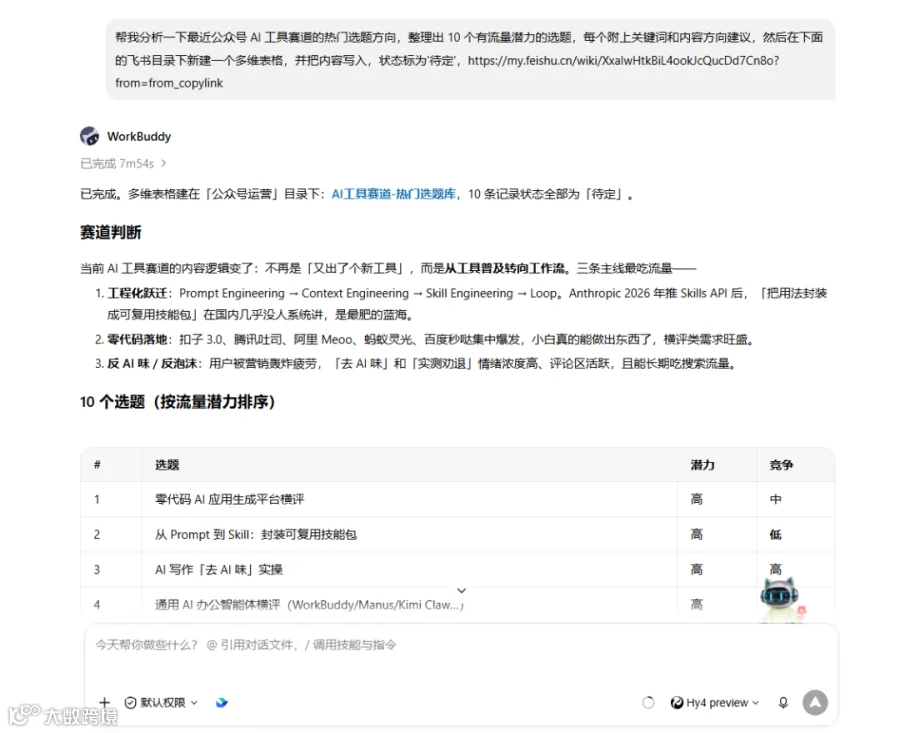The height and width of the screenshot is (733, 900).
Task: Expand the completed 7m54s details chevron
Action: tap(164, 164)
